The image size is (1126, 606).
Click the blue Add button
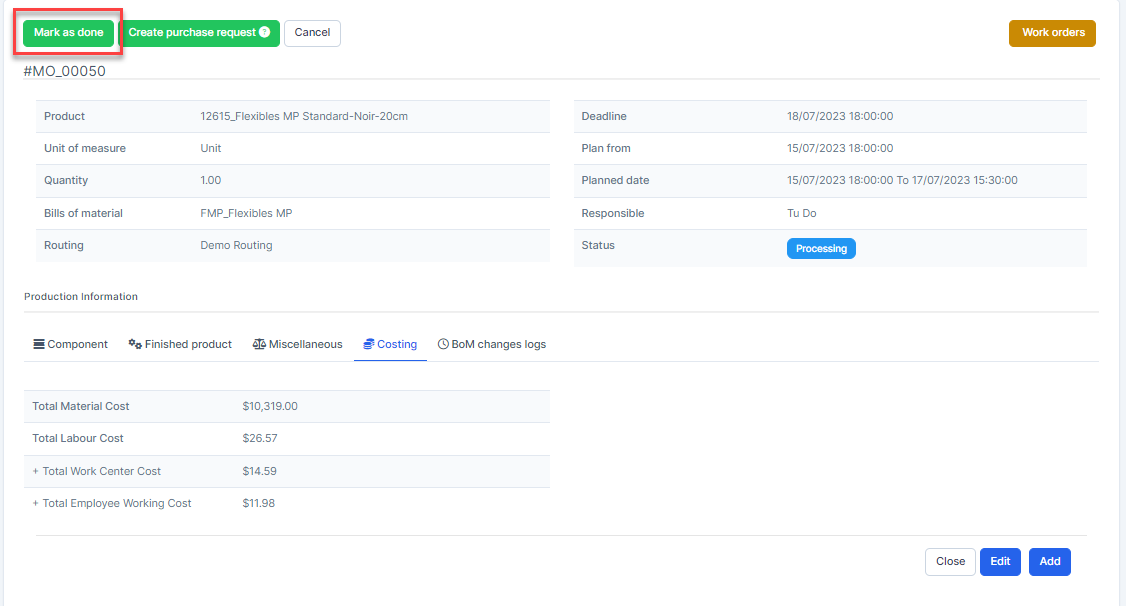point(1049,562)
